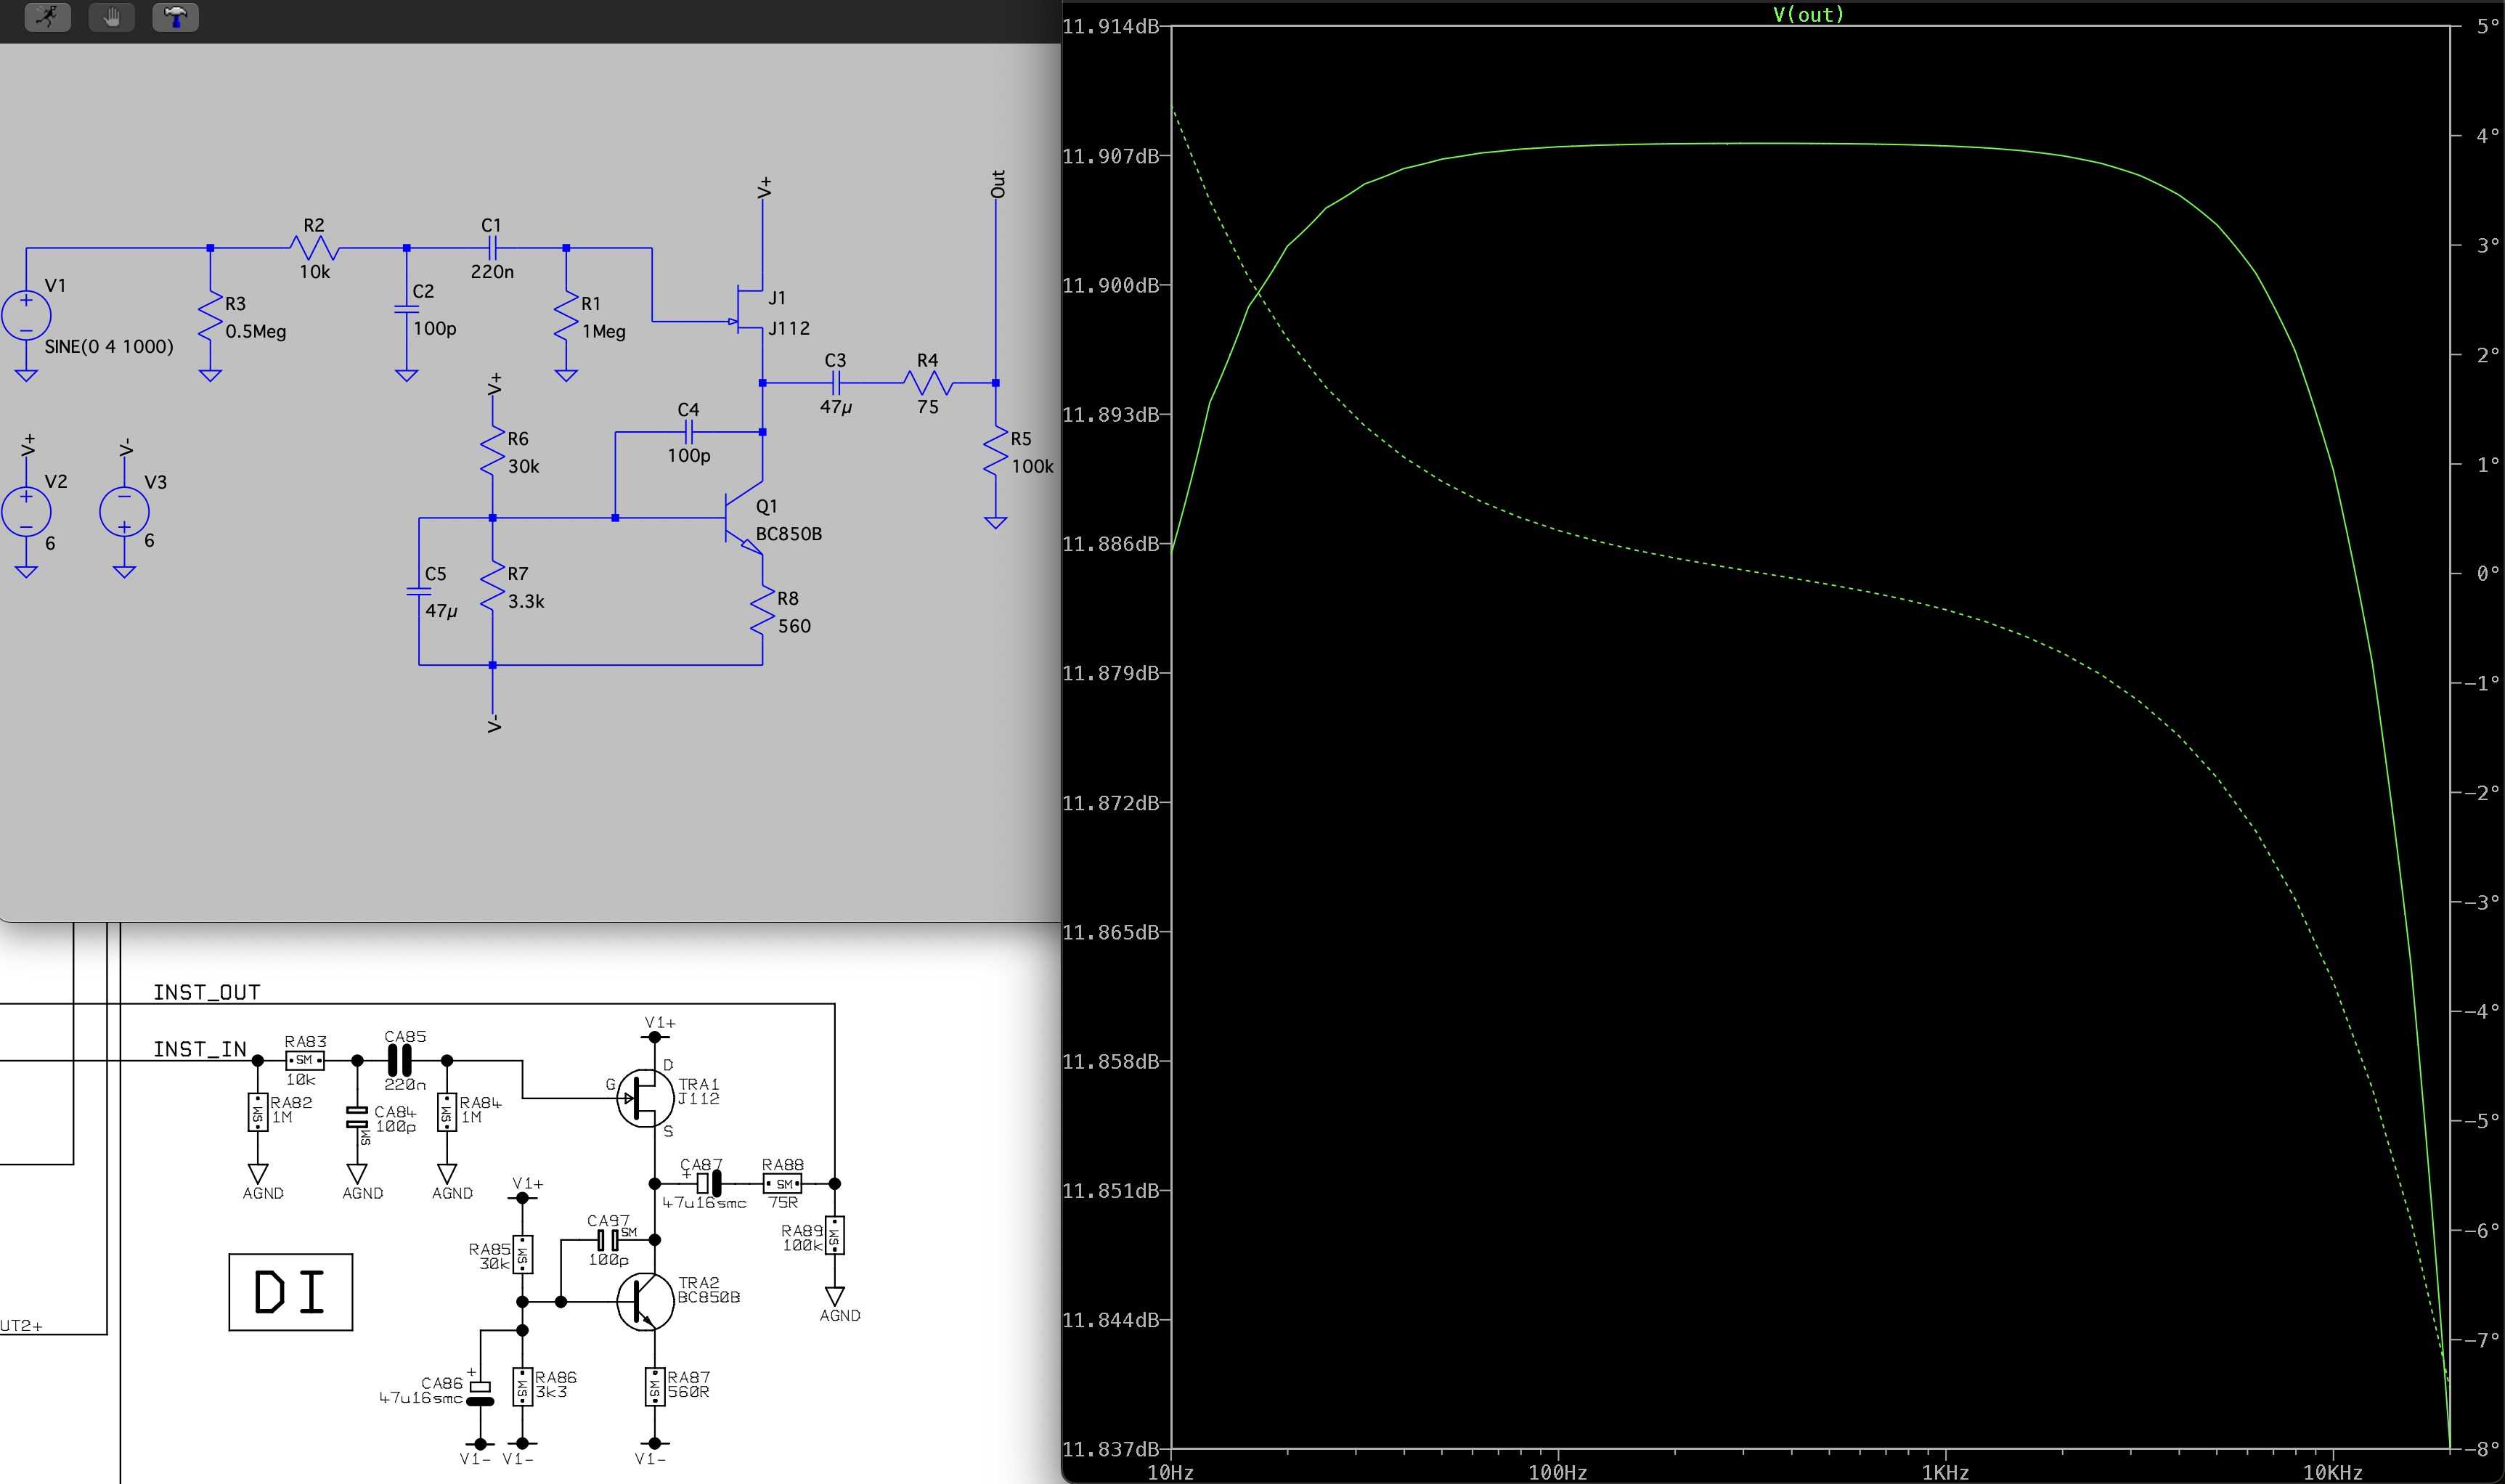Click the Out net label
Image resolution: width=2505 pixels, height=1484 pixels.
pos(997,184)
